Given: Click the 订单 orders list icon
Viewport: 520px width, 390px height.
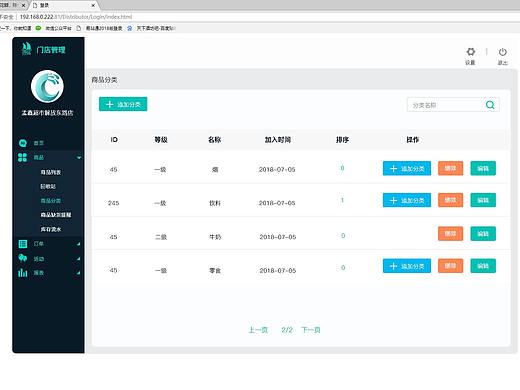Looking at the screenshot, I should 23,244.
